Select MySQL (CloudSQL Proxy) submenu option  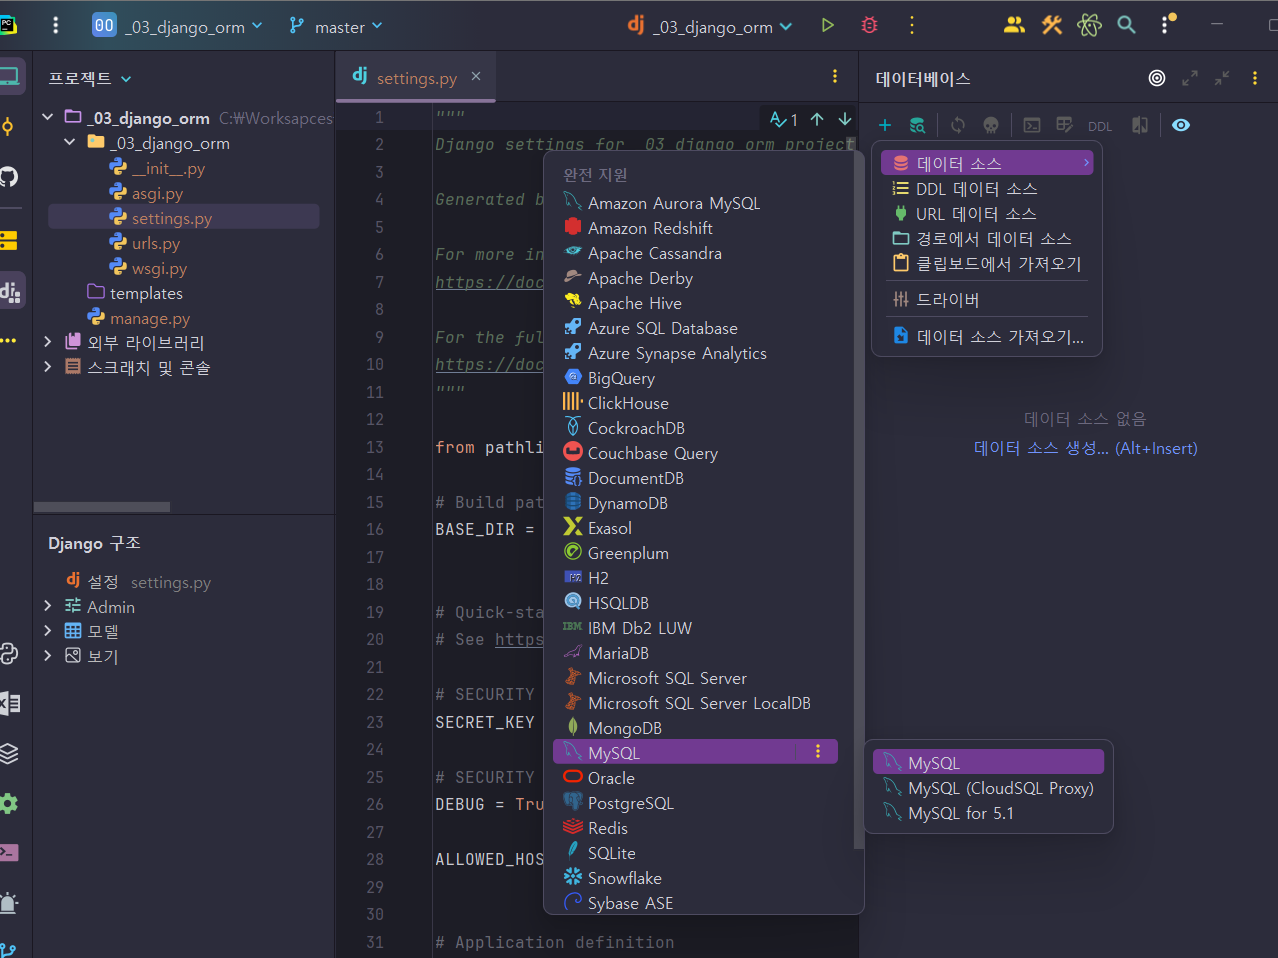(x=988, y=788)
